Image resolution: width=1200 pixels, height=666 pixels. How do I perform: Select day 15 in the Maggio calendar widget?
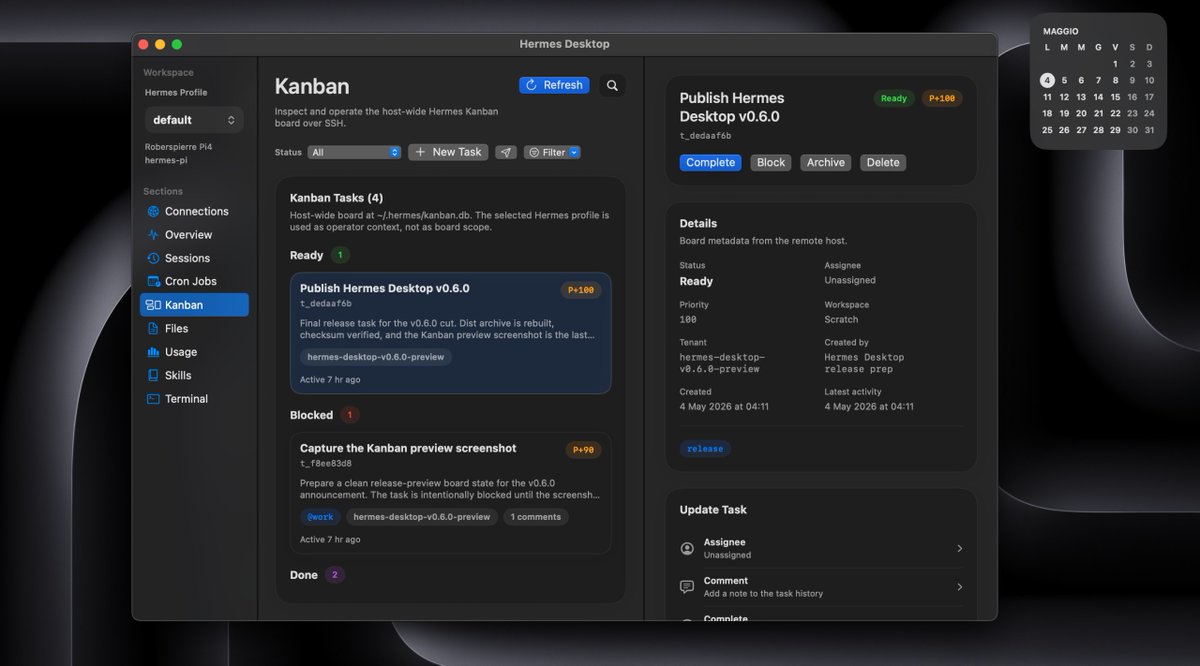coord(1115,97)
